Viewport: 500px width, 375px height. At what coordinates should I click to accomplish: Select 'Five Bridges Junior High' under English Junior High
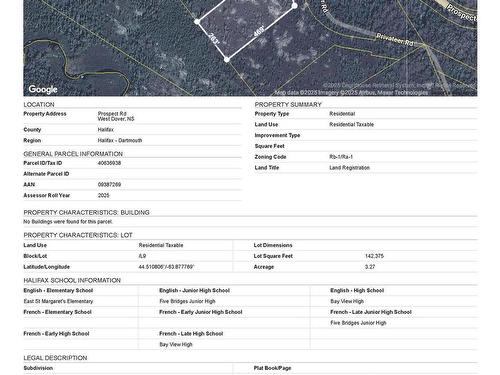pos(187,301)
